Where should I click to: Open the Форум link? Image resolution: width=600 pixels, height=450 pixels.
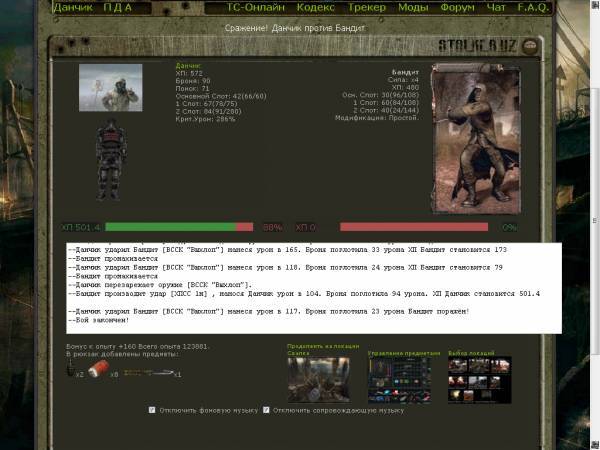[x=459, y=8]
